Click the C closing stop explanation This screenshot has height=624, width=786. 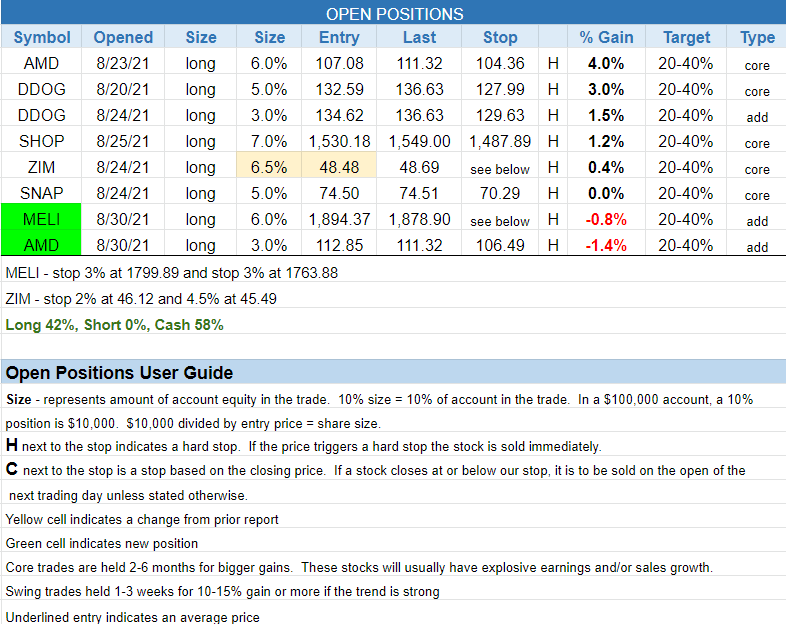[375, 470]
